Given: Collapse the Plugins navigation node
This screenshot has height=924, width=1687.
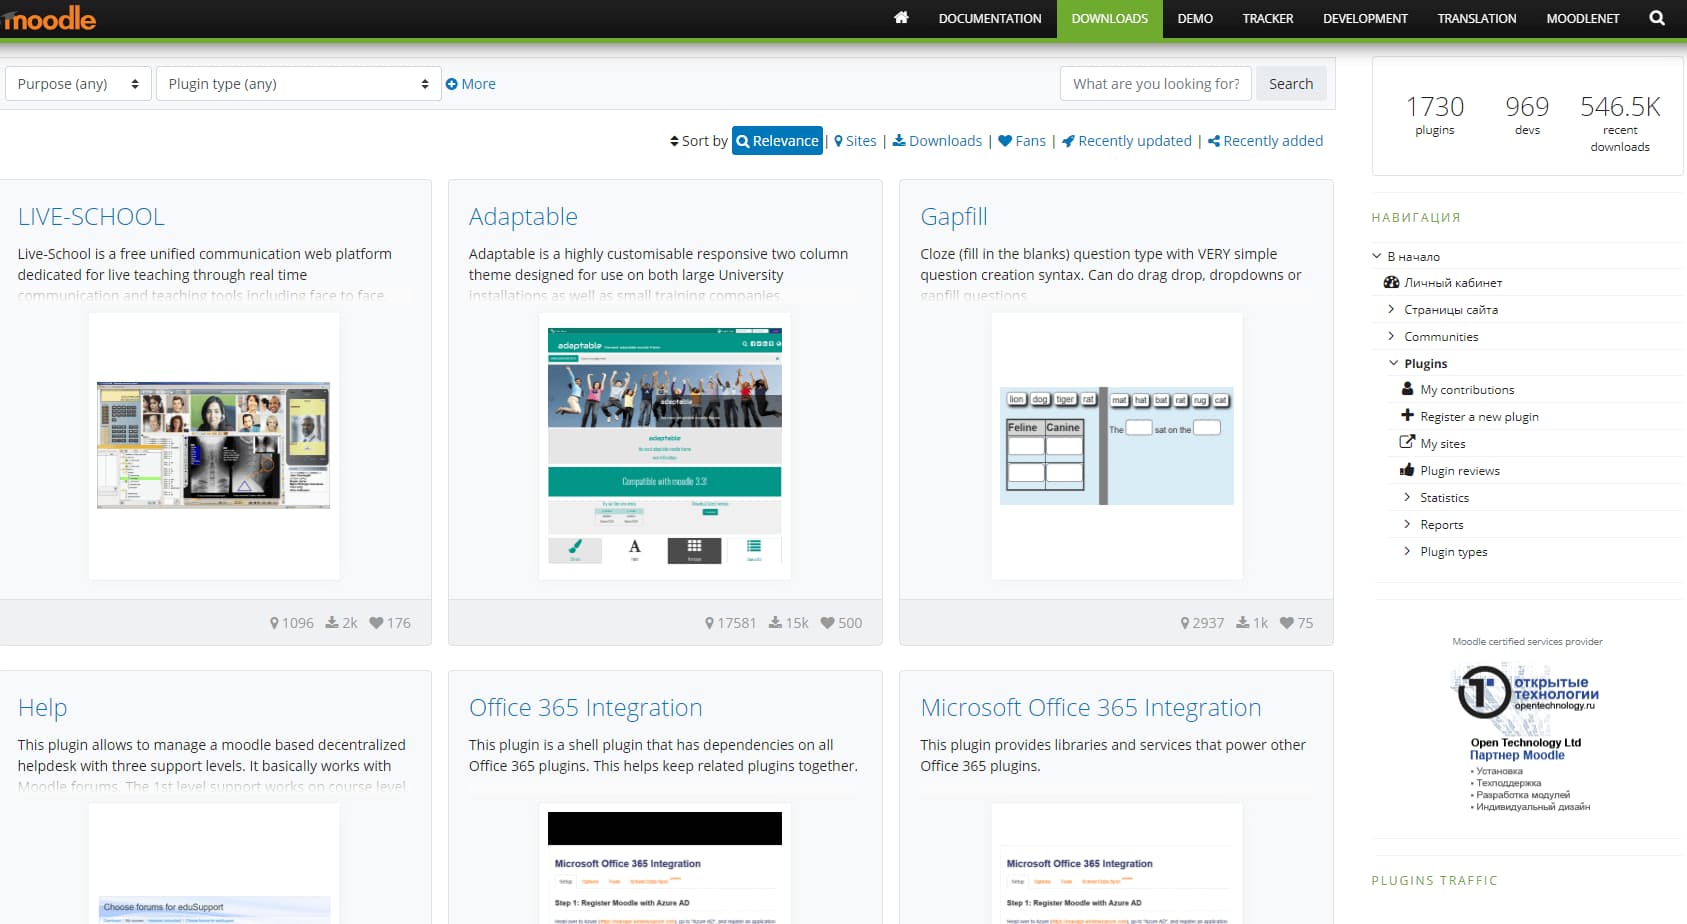Looking at the screenshot, I should coord(1393,363).
